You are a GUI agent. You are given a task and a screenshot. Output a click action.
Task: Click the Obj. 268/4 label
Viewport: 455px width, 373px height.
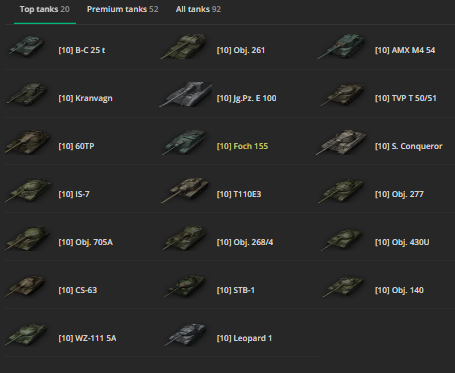coord(245,242)
